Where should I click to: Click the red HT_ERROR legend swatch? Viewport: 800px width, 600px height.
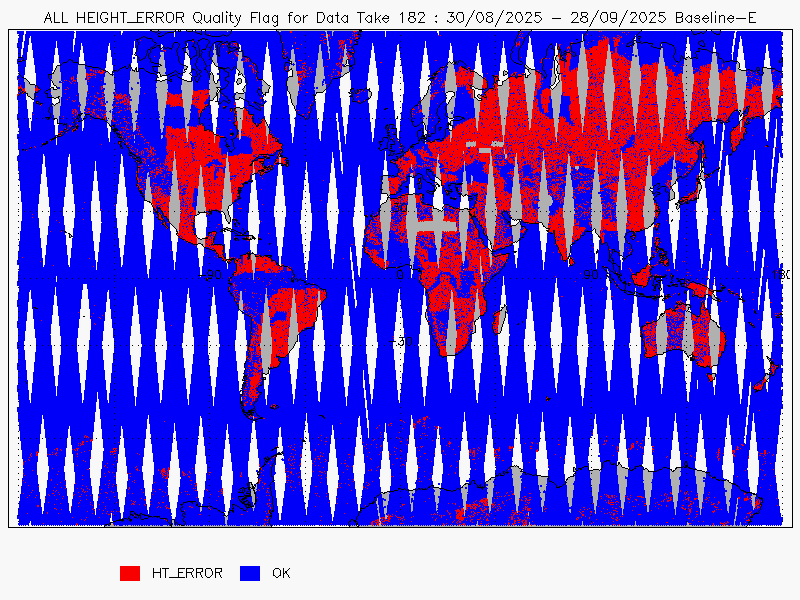(x=129, y=573)
